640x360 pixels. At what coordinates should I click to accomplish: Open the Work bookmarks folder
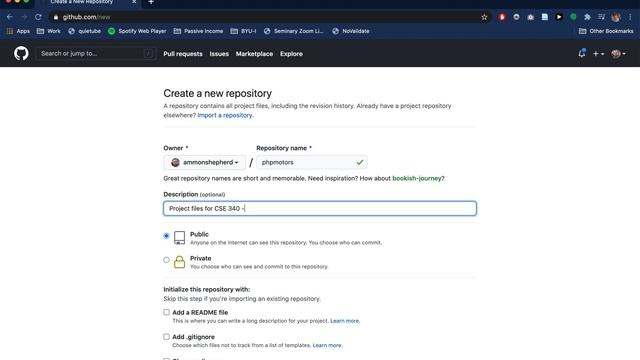coord(49,31)
